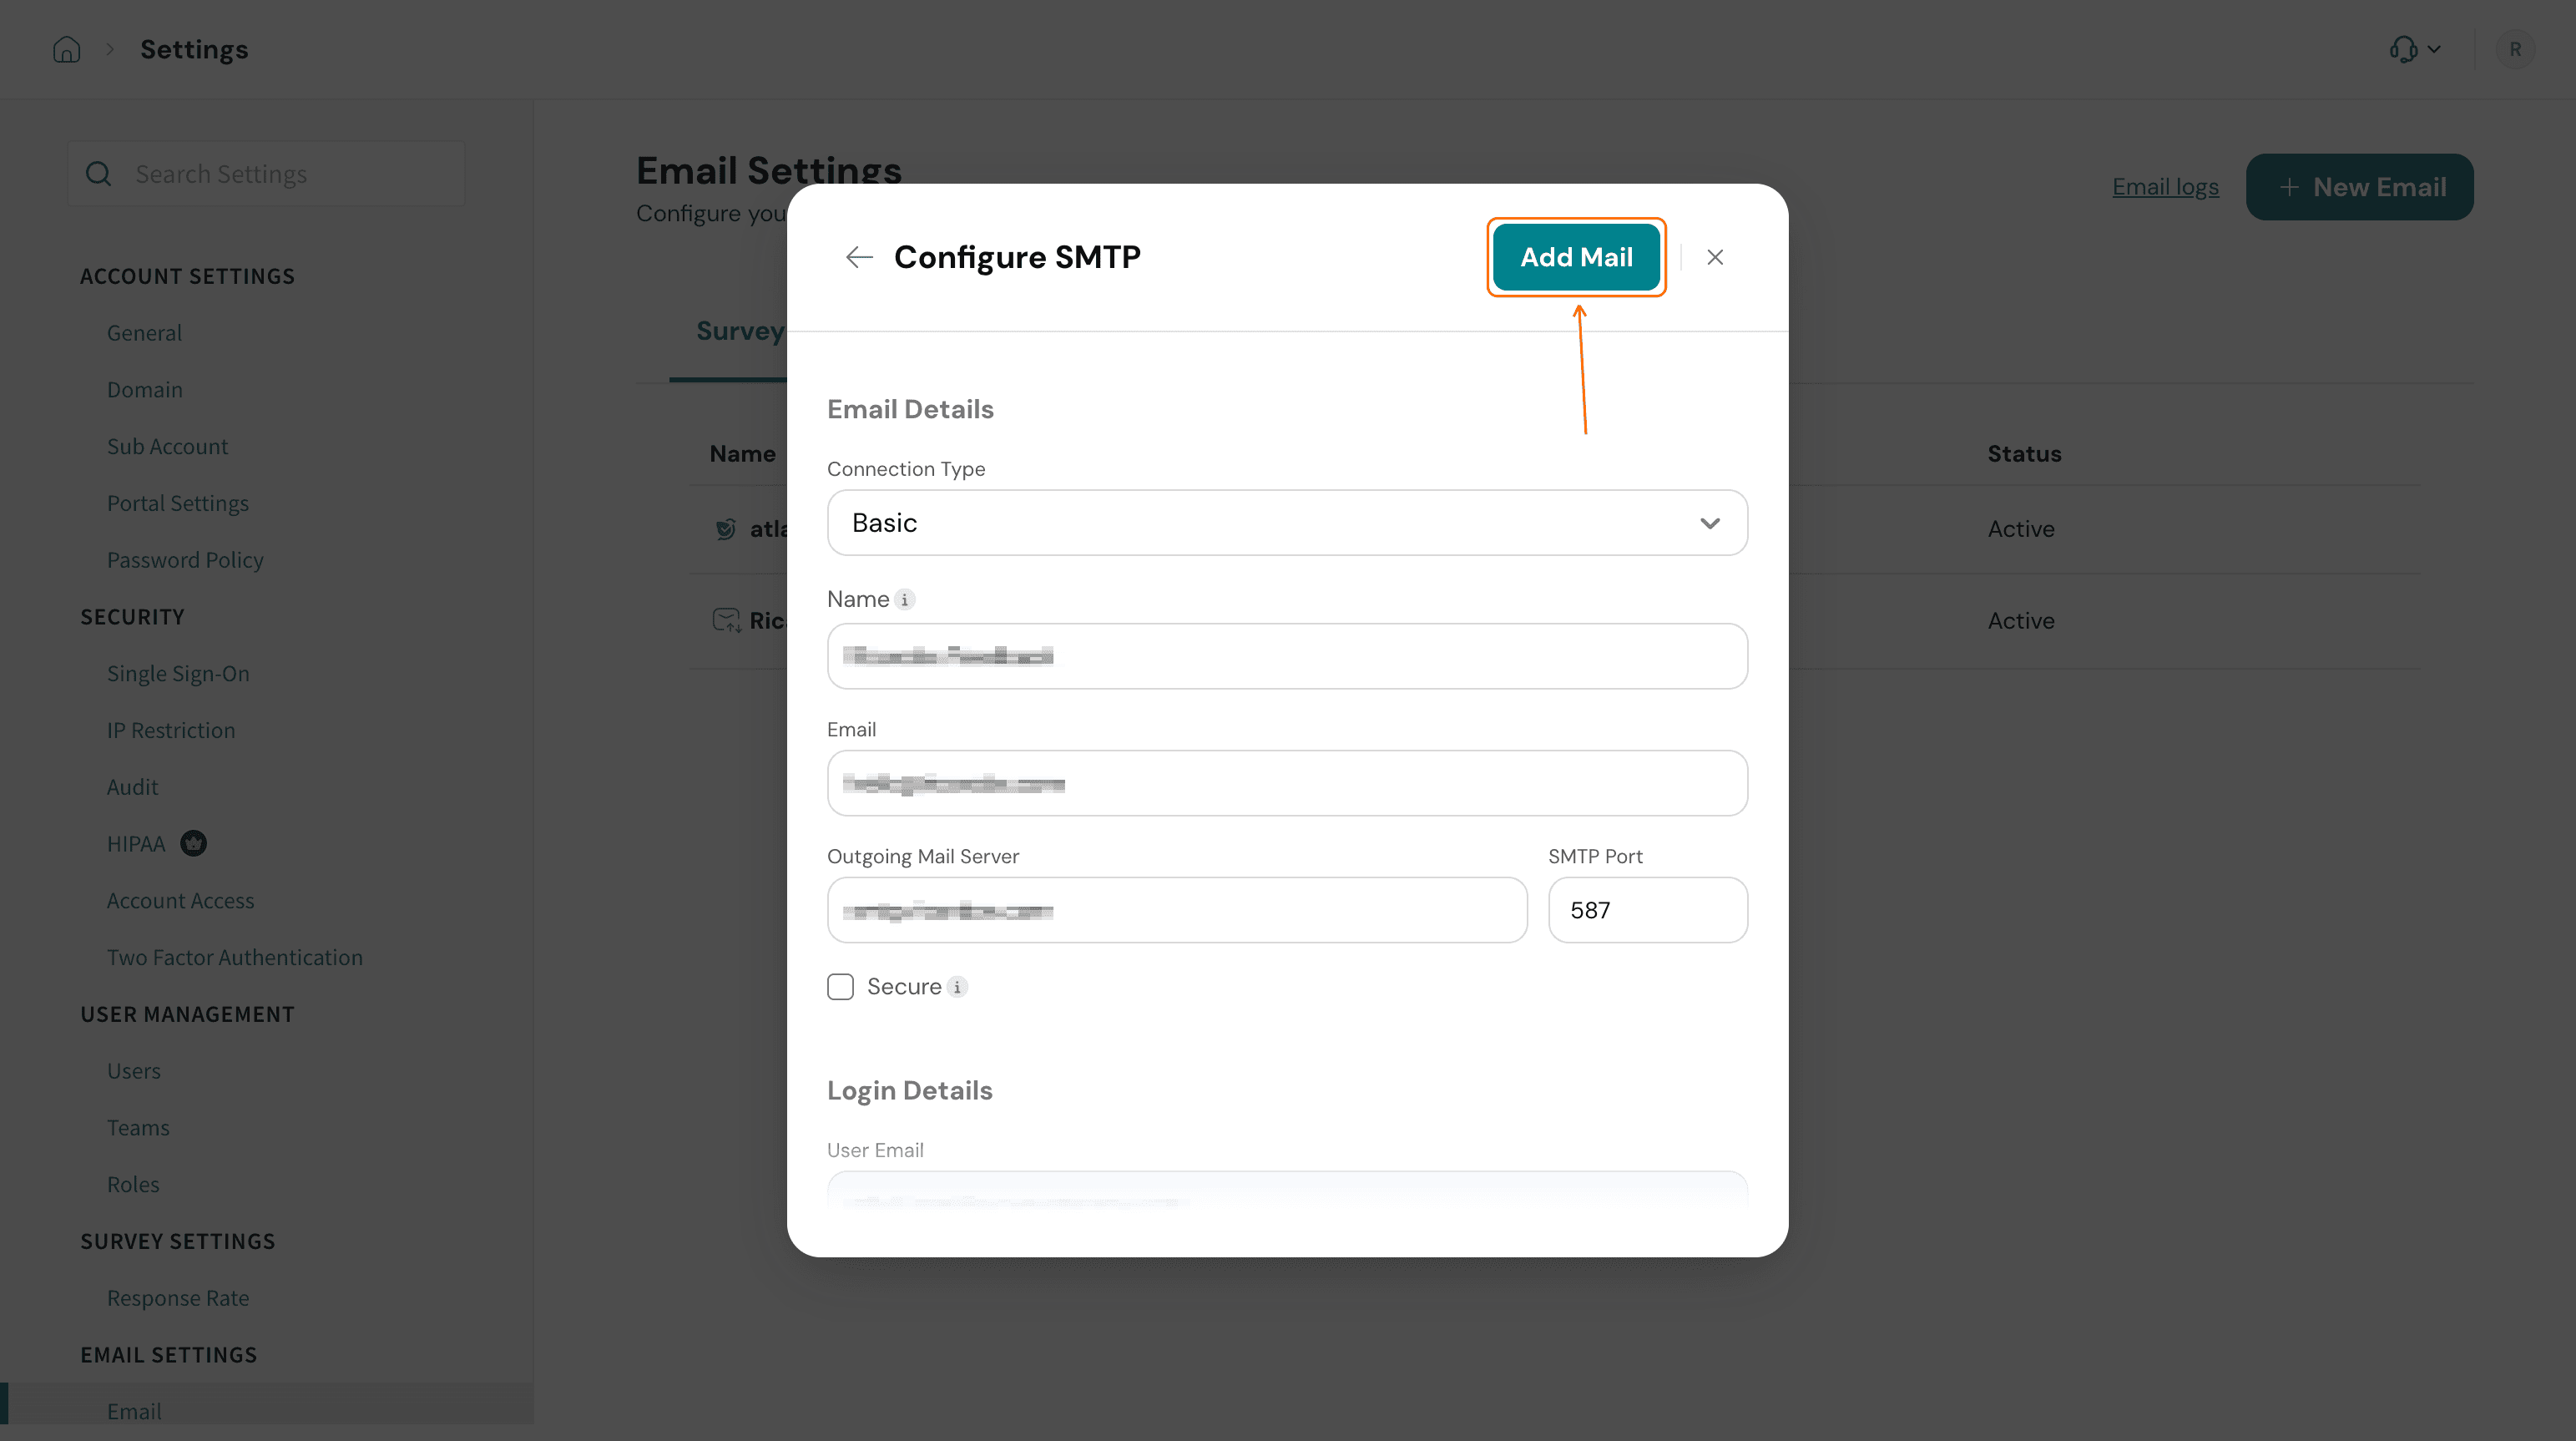The width and height of the screenshot is (2576, 1441).
Task: Click the home icon in breadcrumb
Action: click(67, 49)
